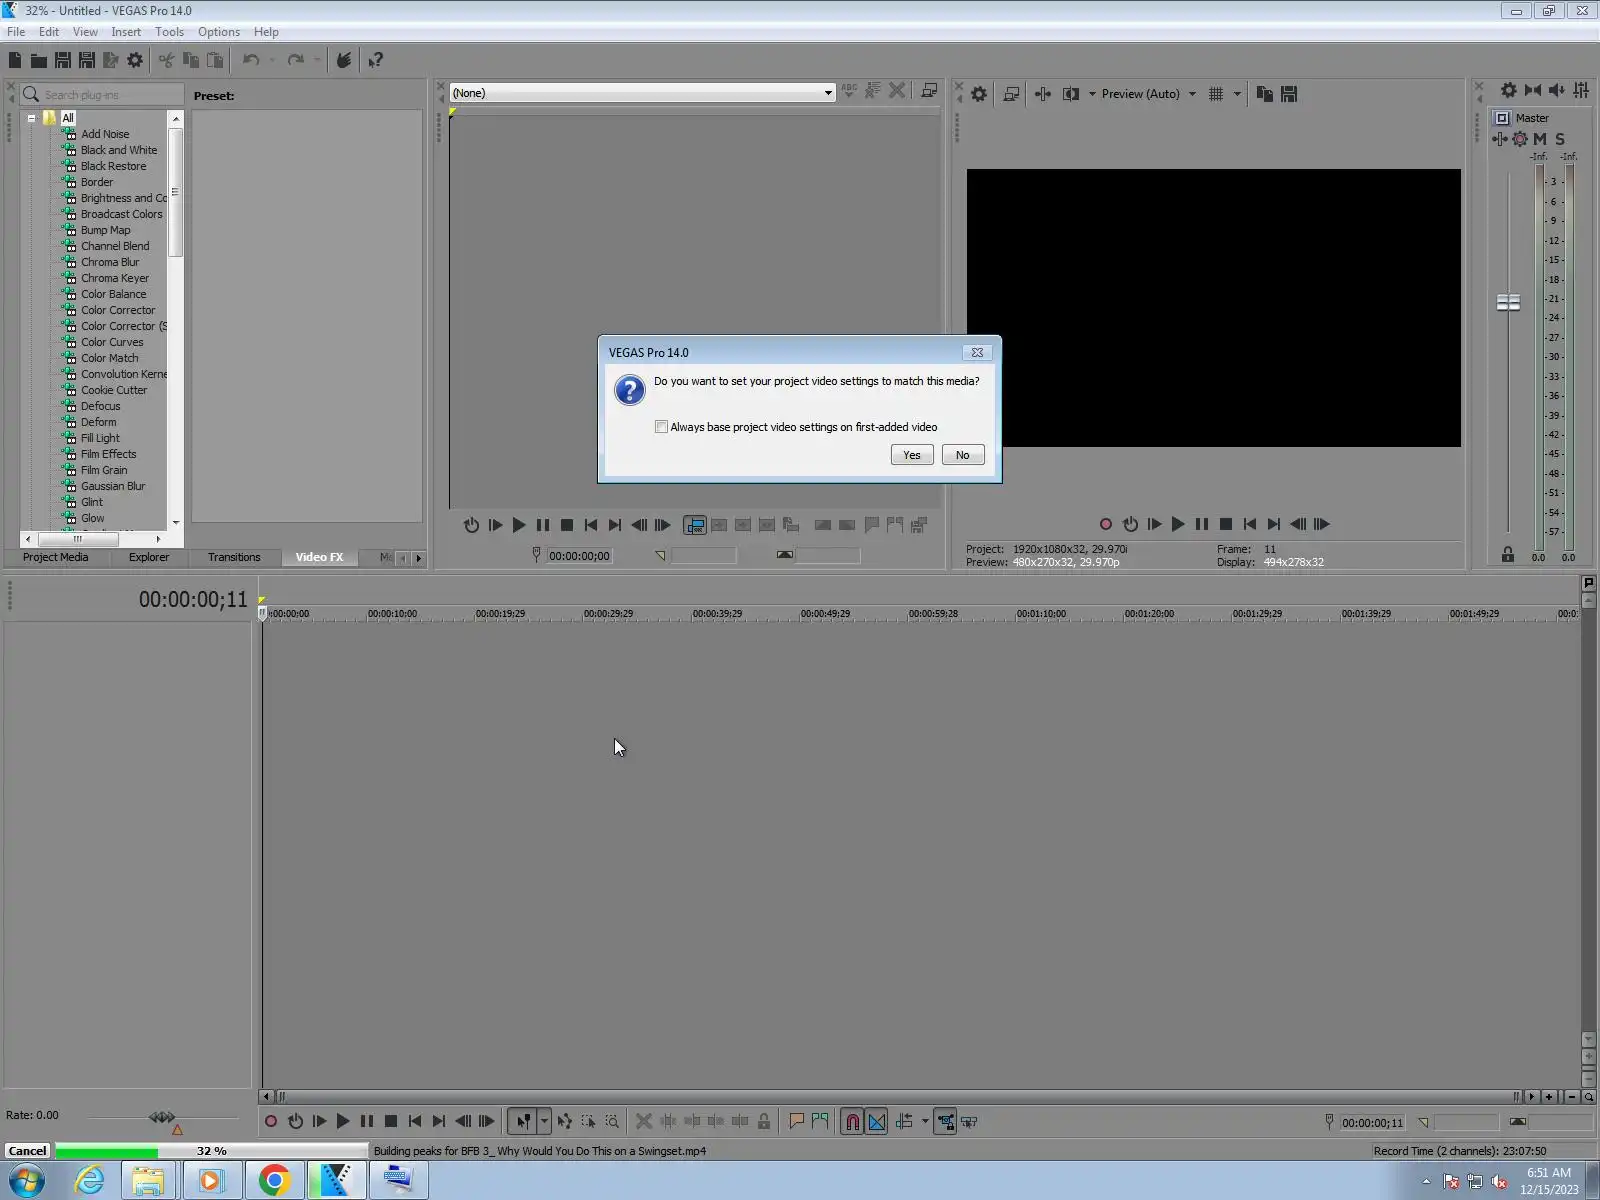Viewport: 1600px width, 1200px height.
Task: Open Master FX plug-in chain icon
Action: (x=1500, y=139)
